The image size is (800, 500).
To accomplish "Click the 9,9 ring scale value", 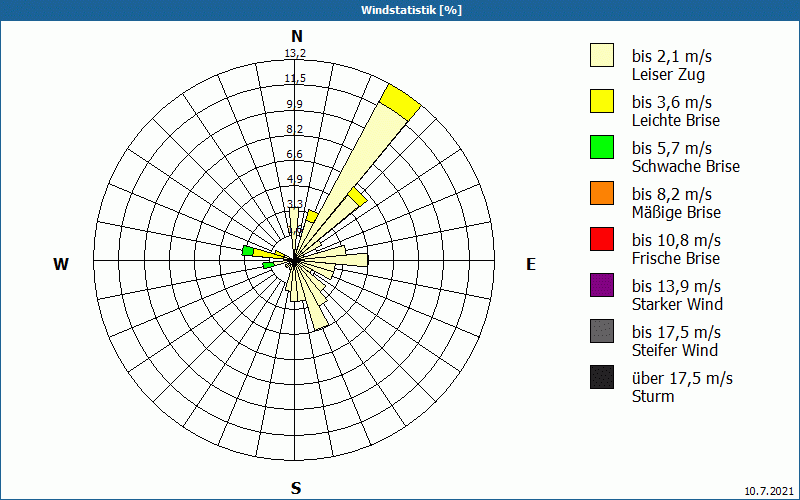I will [x=294, y=104].
